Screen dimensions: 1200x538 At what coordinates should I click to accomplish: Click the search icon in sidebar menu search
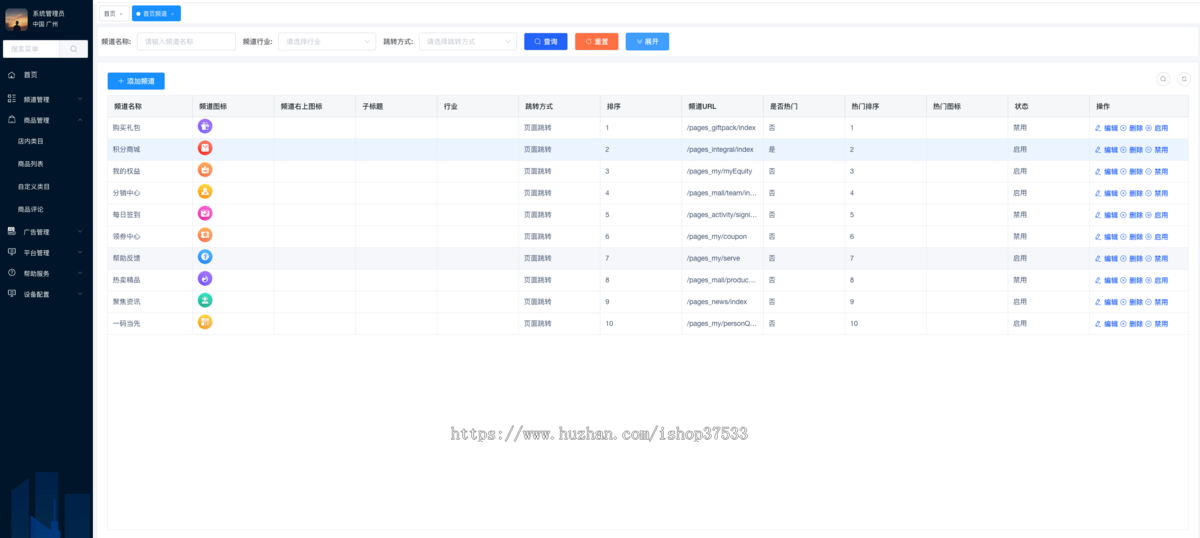pyautogui.click(x=74, y=49)
